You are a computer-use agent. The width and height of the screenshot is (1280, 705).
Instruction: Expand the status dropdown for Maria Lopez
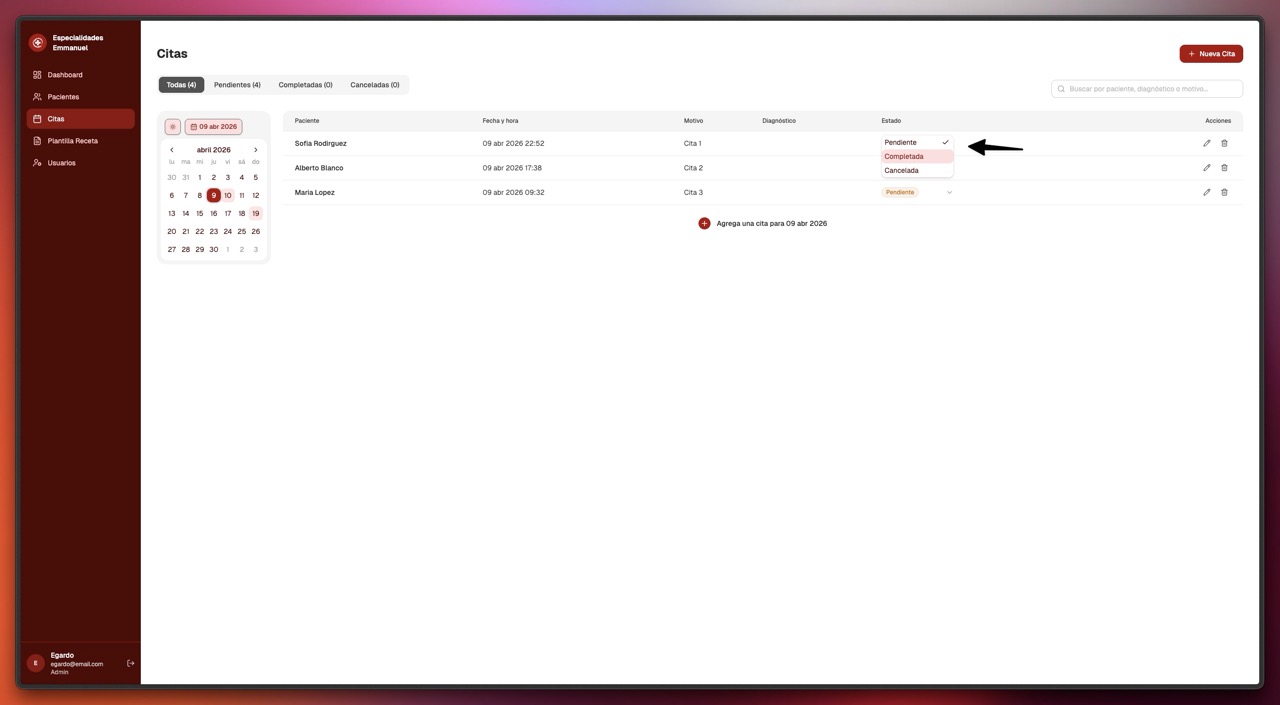pyautogui.click(x=948, y=192)
